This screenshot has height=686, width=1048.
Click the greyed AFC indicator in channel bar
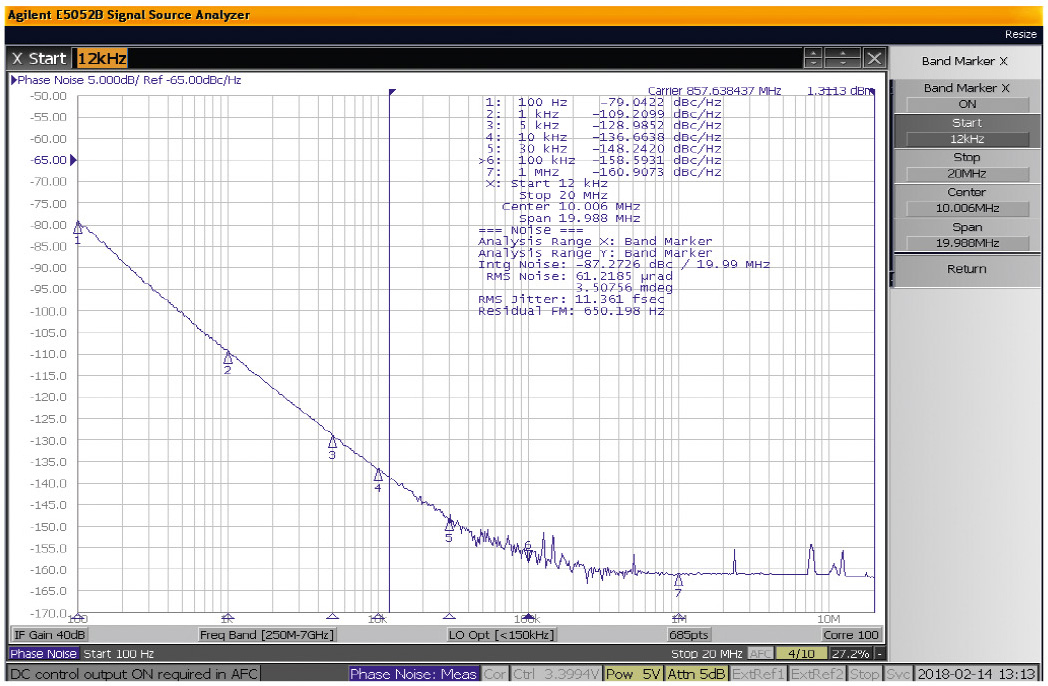tap(760, 654)
